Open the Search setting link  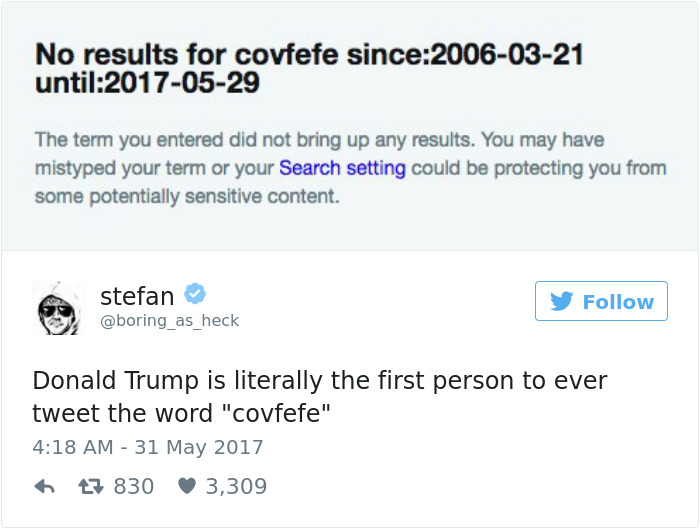pos(342,168)
